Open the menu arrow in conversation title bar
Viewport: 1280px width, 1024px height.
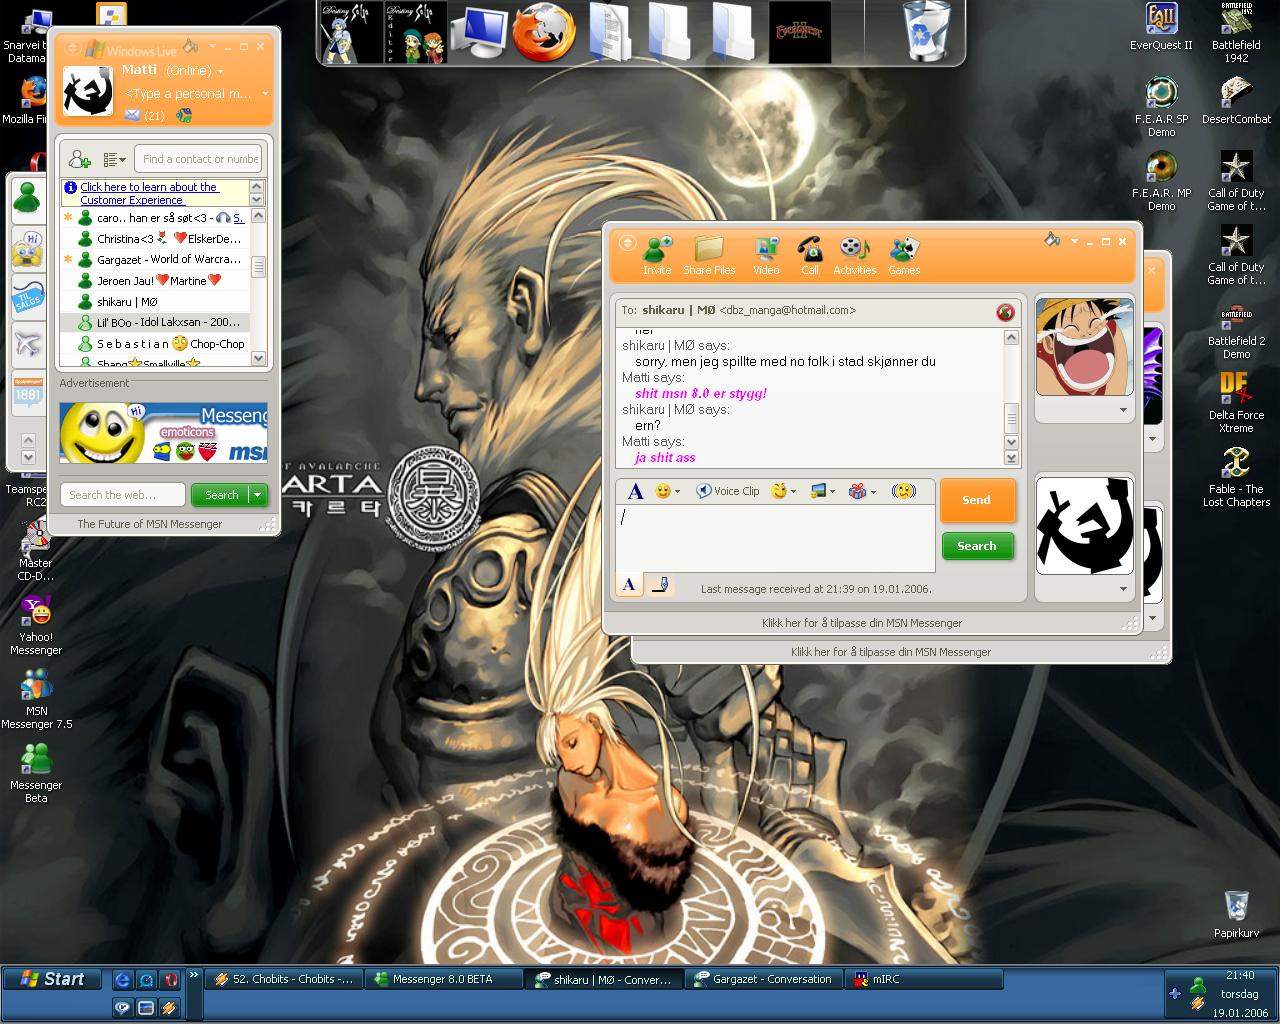tap(1074, 241)
